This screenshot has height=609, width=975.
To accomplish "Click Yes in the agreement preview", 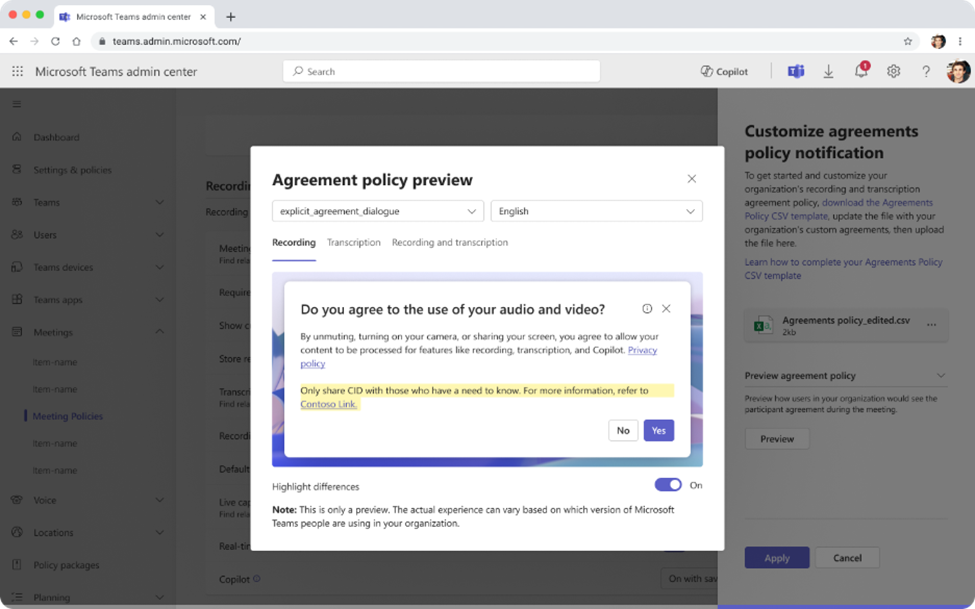I will (x=658, y=430).
